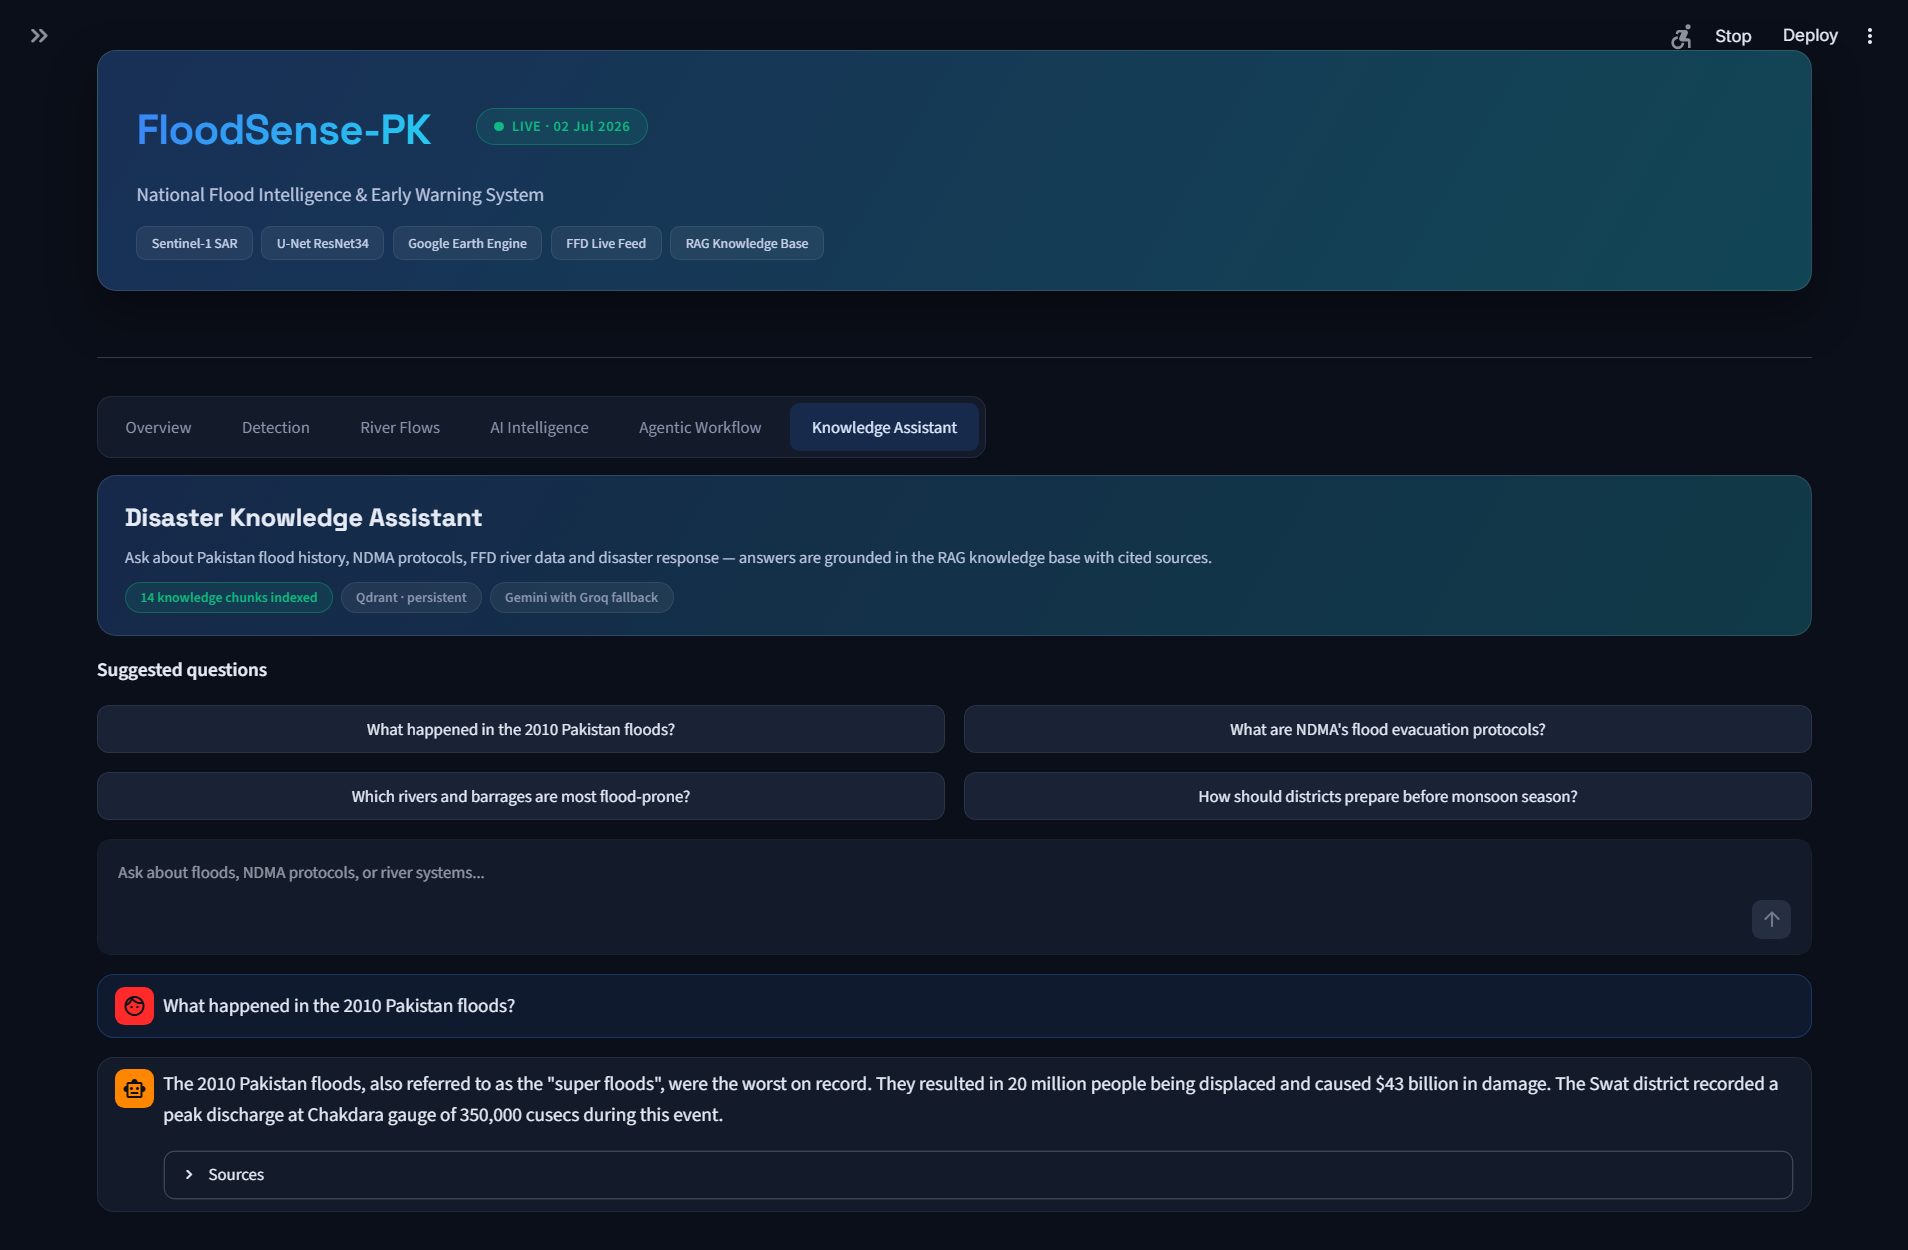Click the orange assistant robot avatar
This screenshot has width=1908, height=1250.
(x=134, y=1088)
